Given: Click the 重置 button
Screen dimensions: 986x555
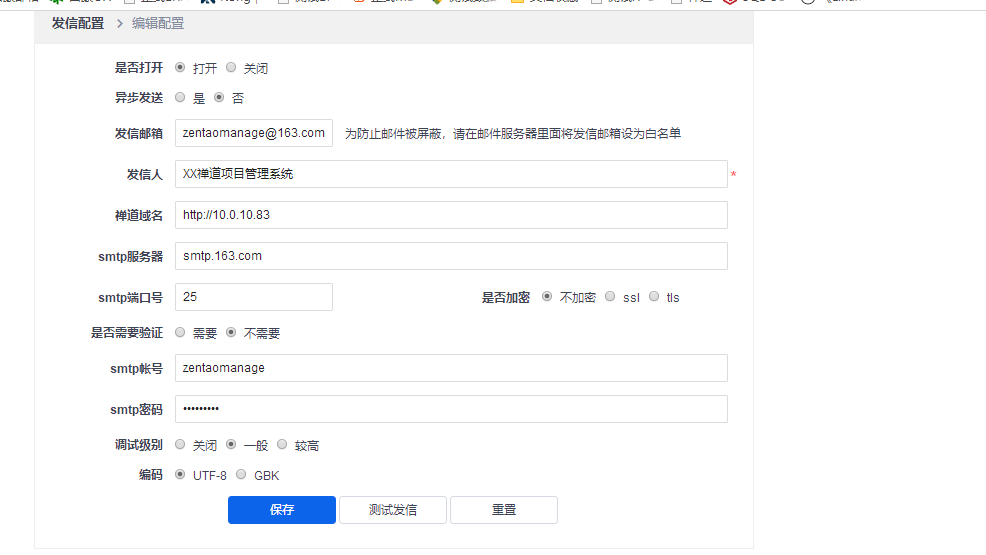Looking at the screenshot, I should [504, 510].
